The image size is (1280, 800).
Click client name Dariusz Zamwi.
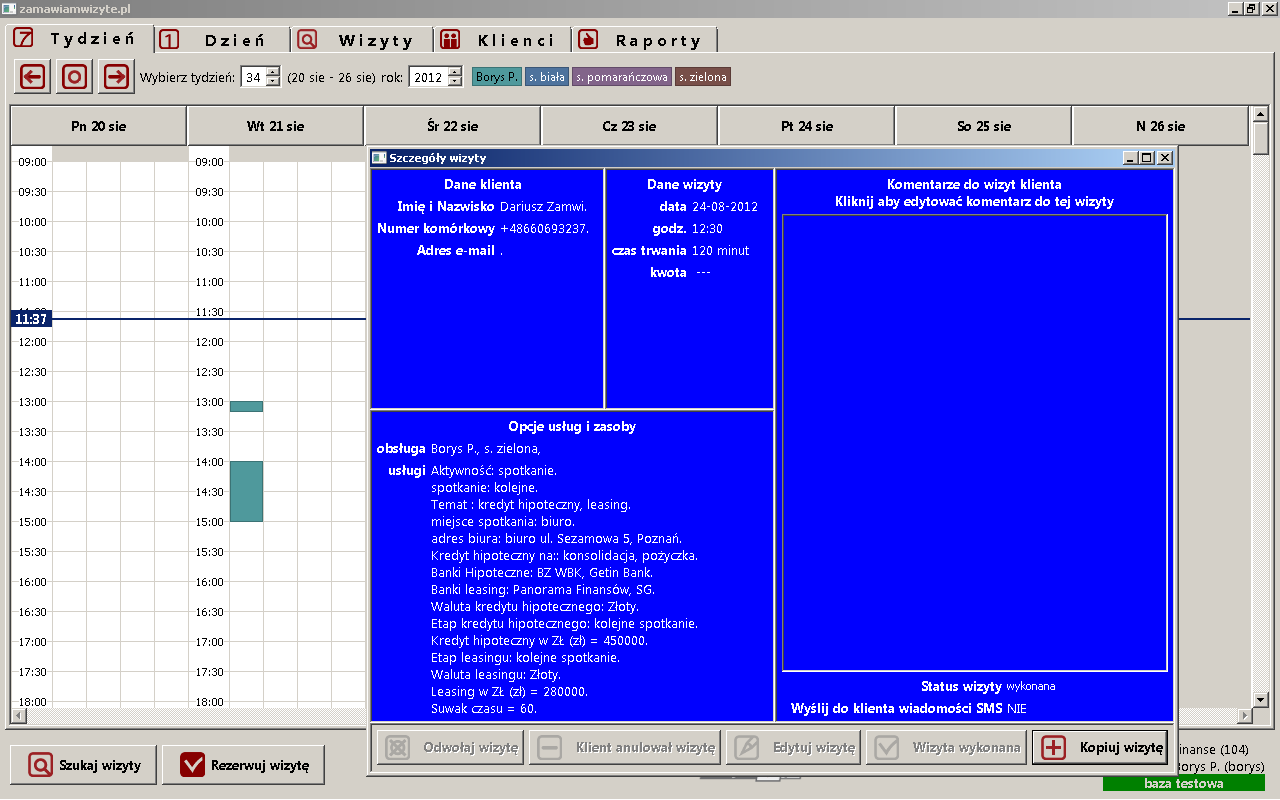point(543,207)
